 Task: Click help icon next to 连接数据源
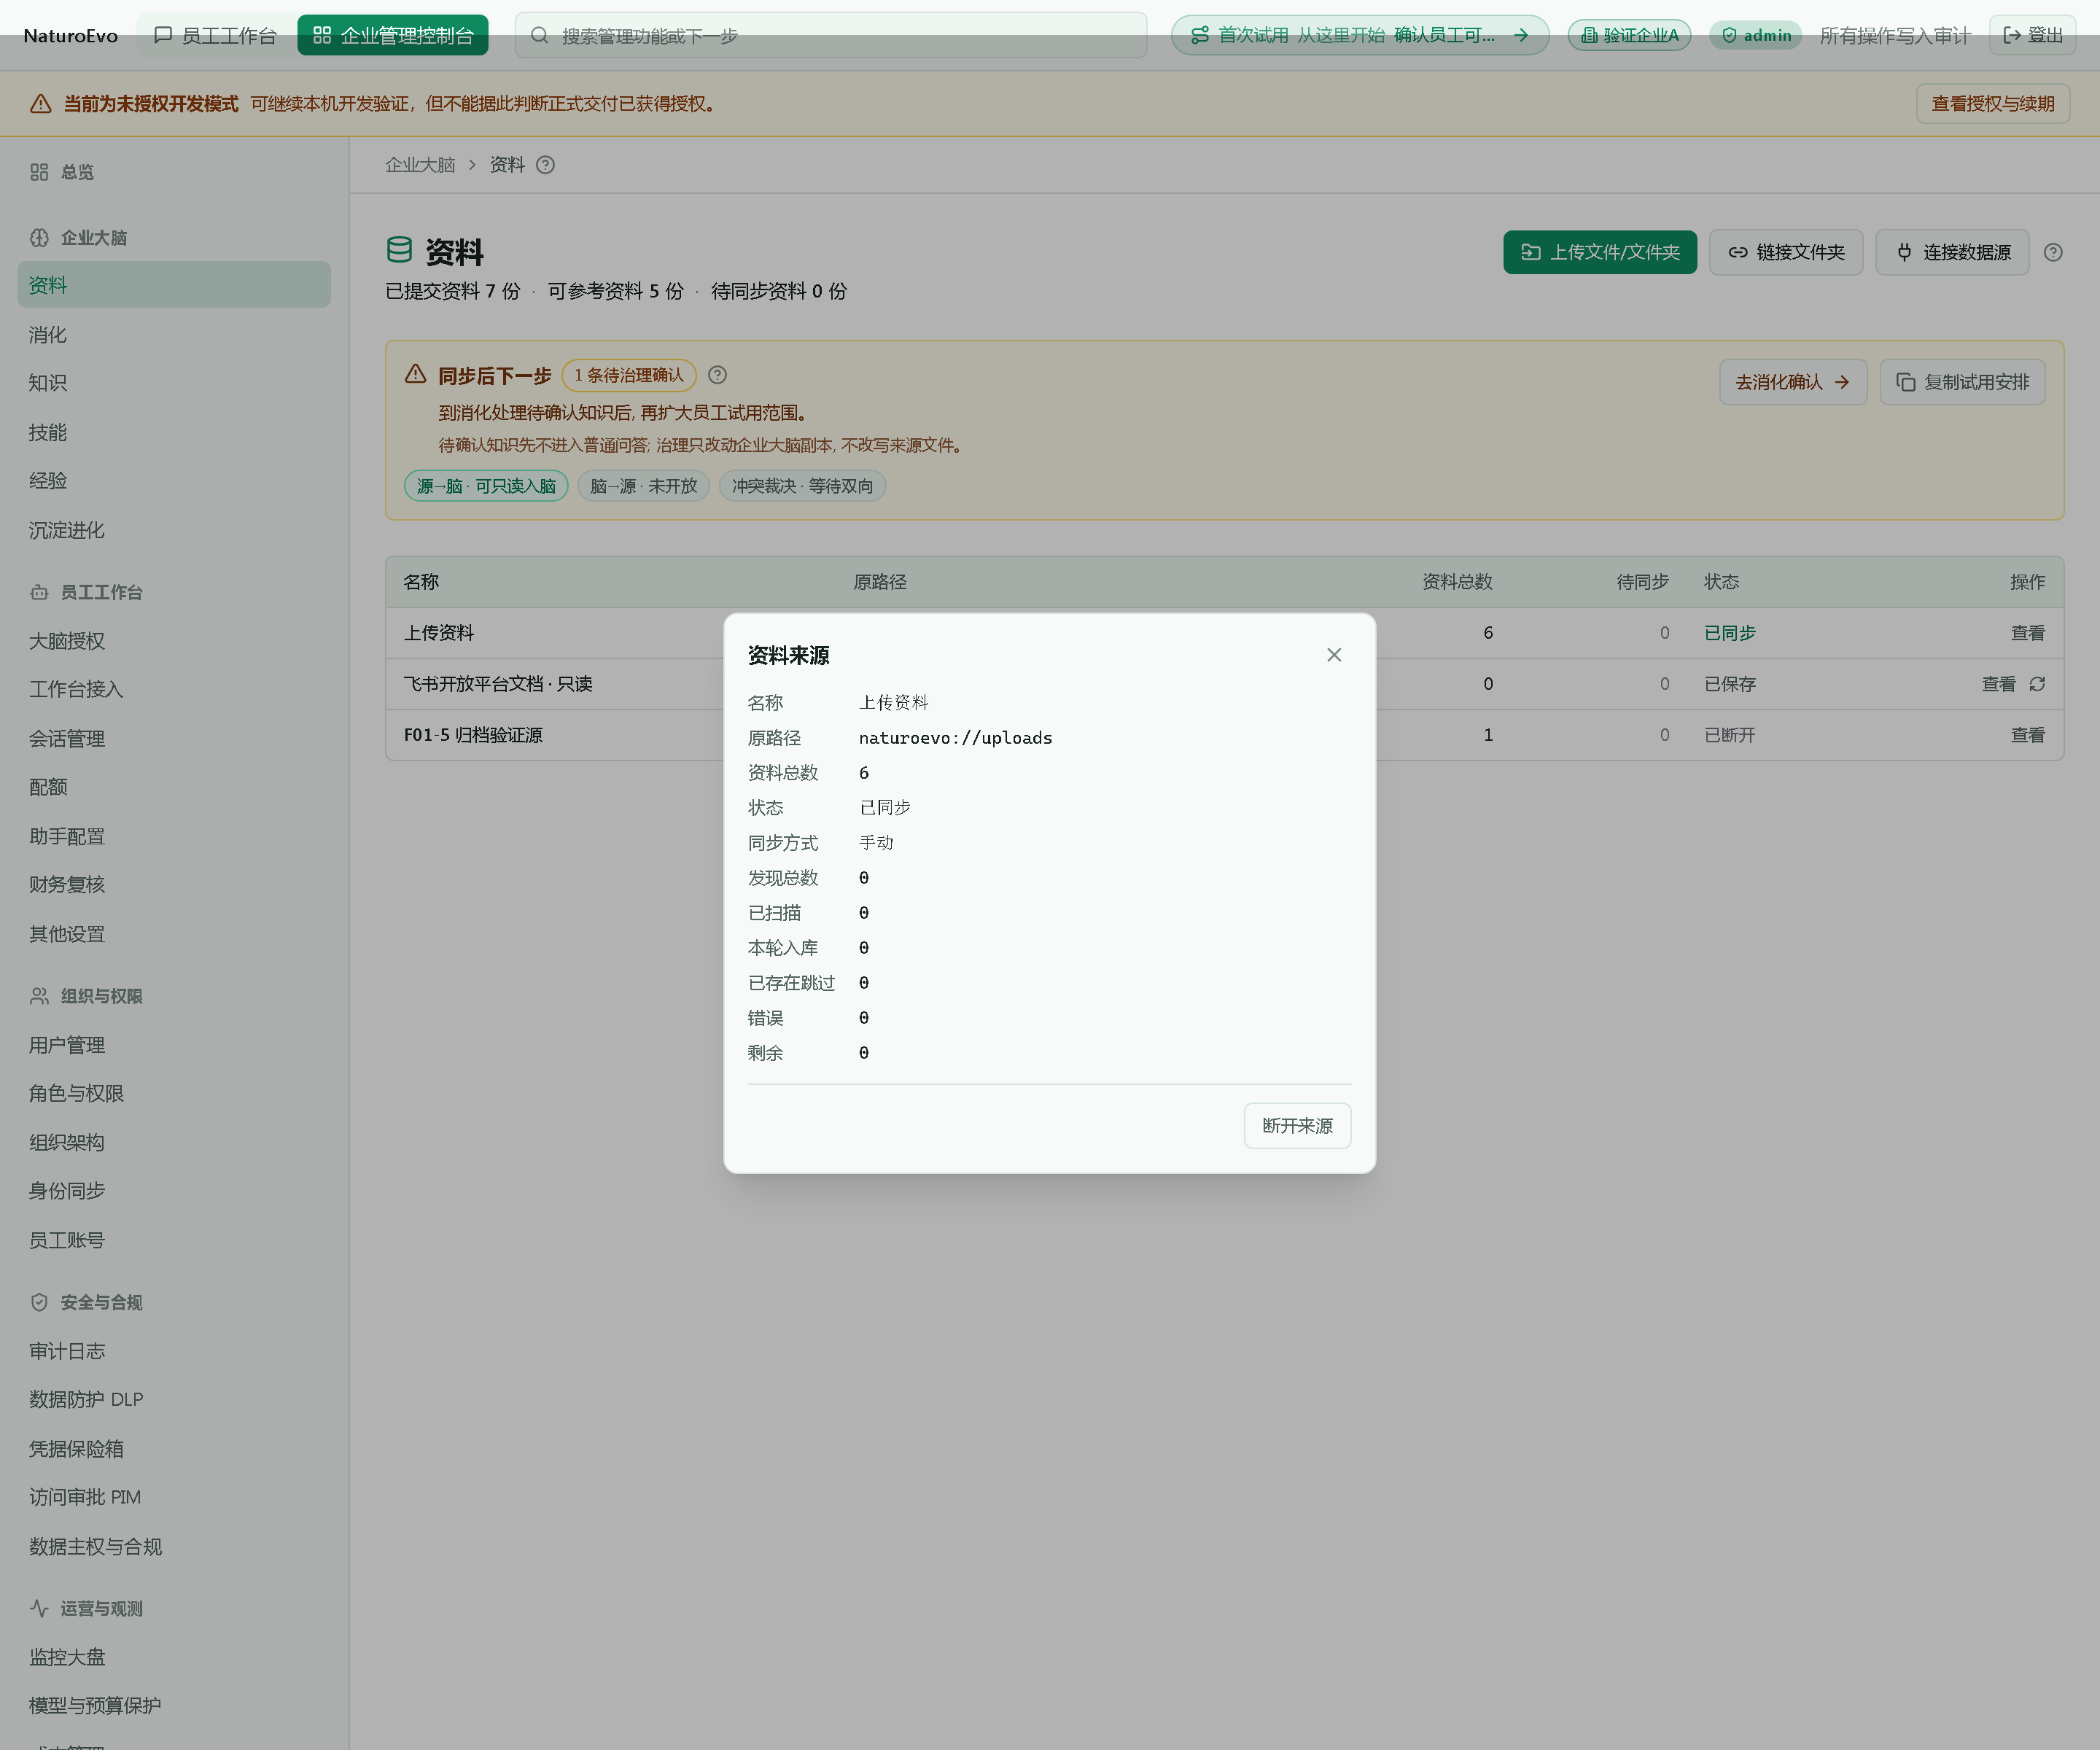[x=2053, y=252]
